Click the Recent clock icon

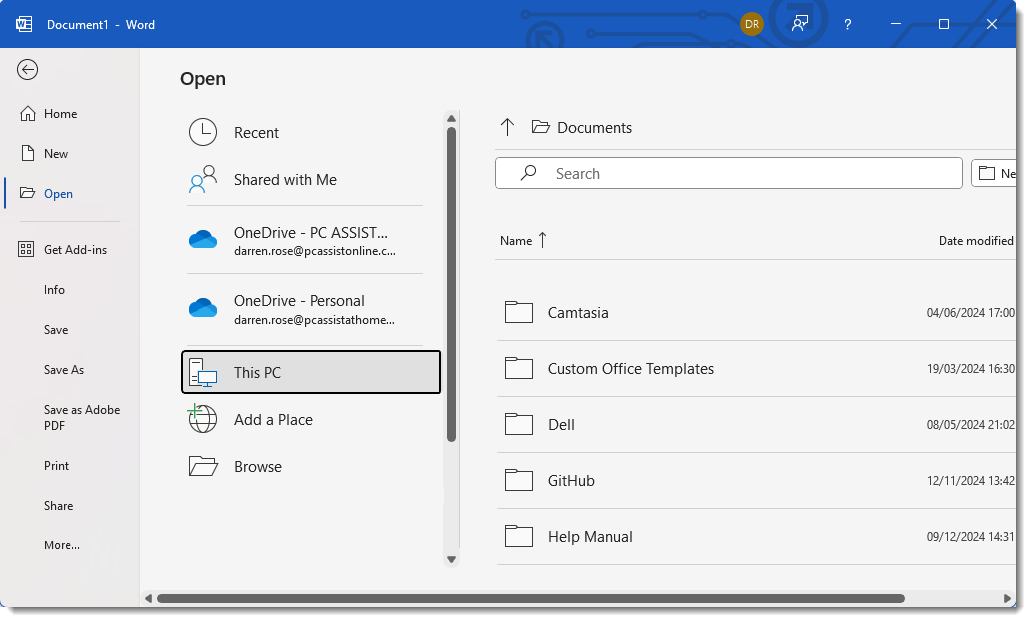[203, 133]
